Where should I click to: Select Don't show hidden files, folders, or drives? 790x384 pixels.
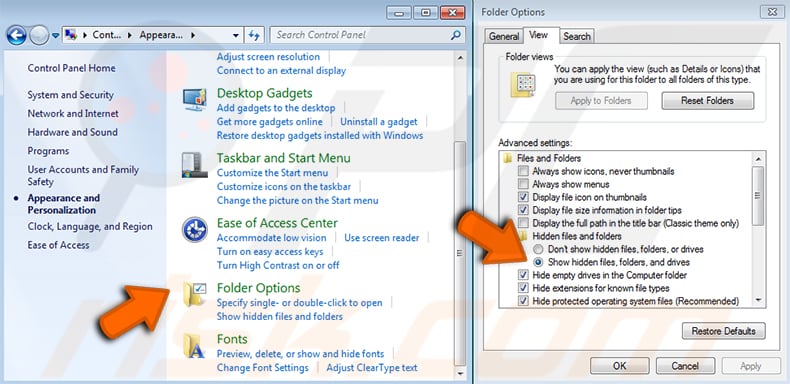(x=539, y=249)
